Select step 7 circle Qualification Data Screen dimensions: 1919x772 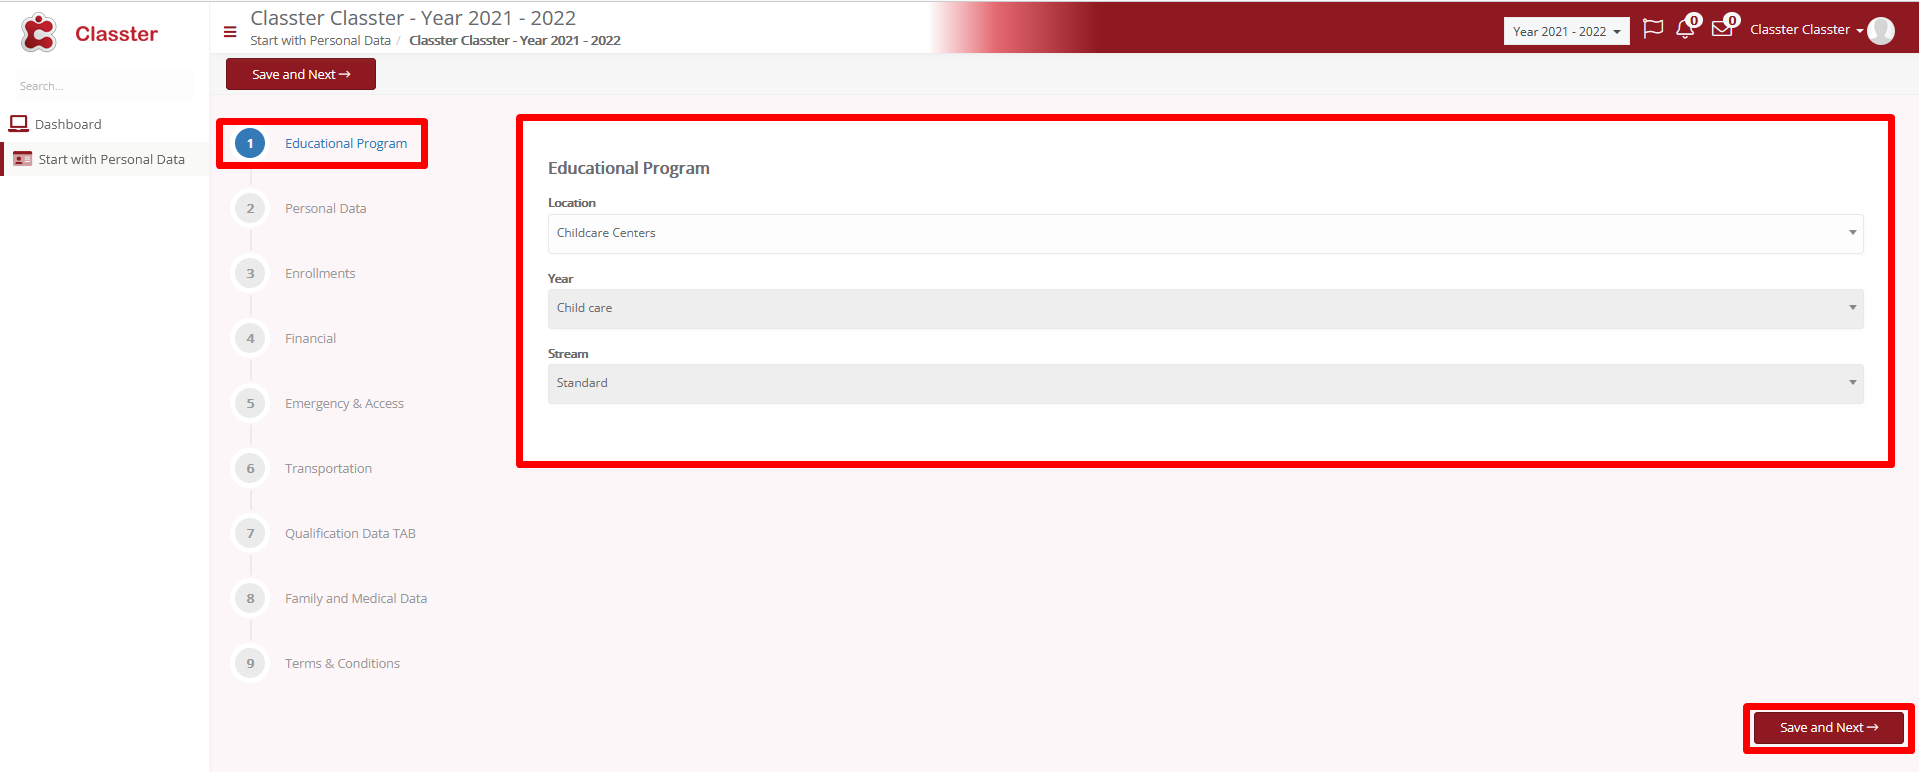(x=250, y=533)
